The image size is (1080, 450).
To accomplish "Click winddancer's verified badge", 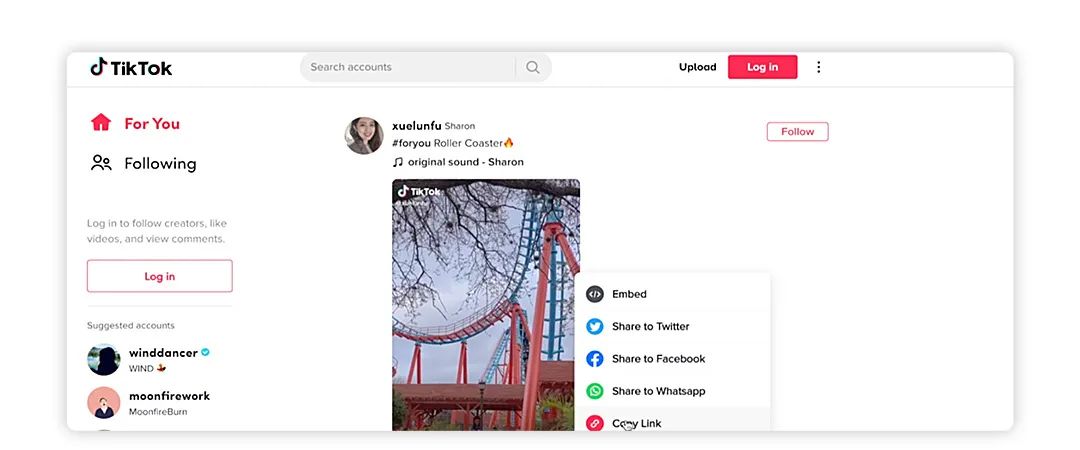I will pyautogui.click(x=205, y=352).
